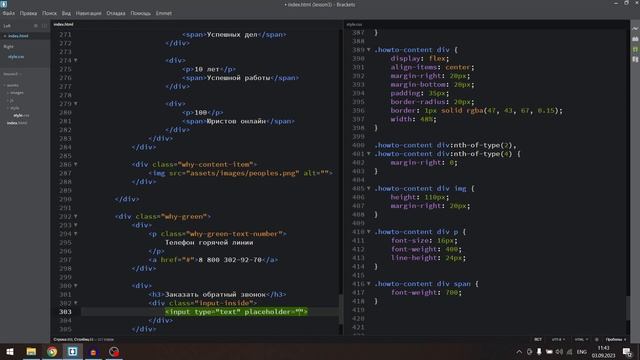Switch to Brackets taskbar icon

click(73, 352)
